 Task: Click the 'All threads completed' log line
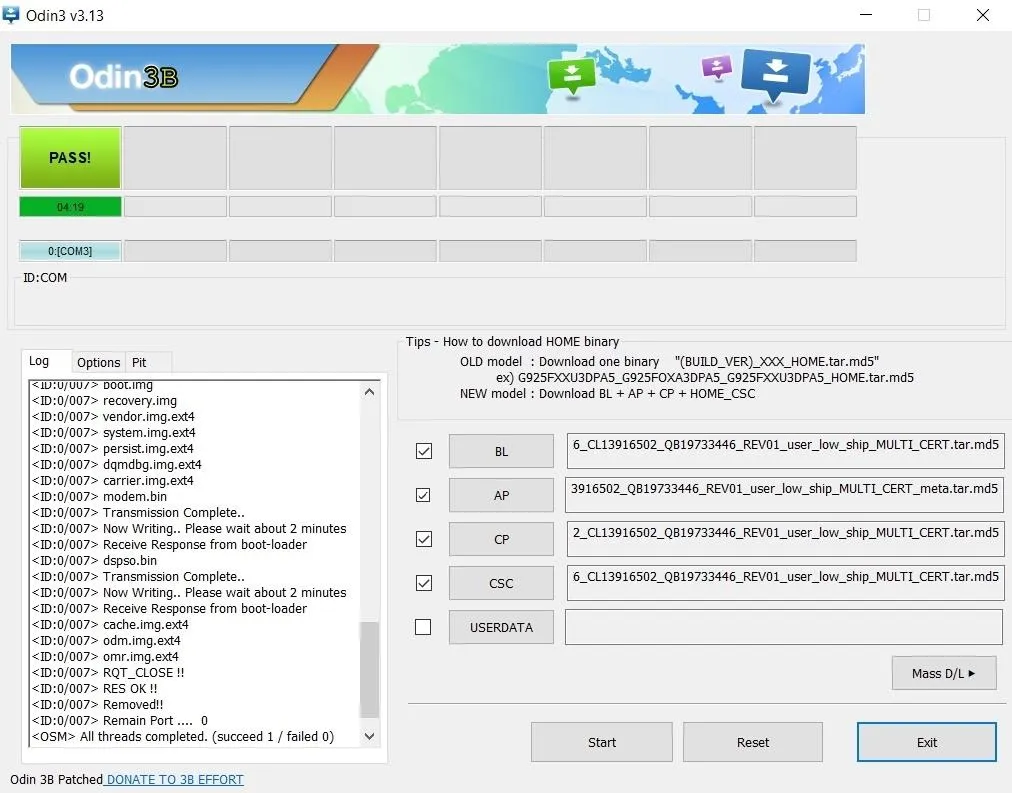coord(183,736)
